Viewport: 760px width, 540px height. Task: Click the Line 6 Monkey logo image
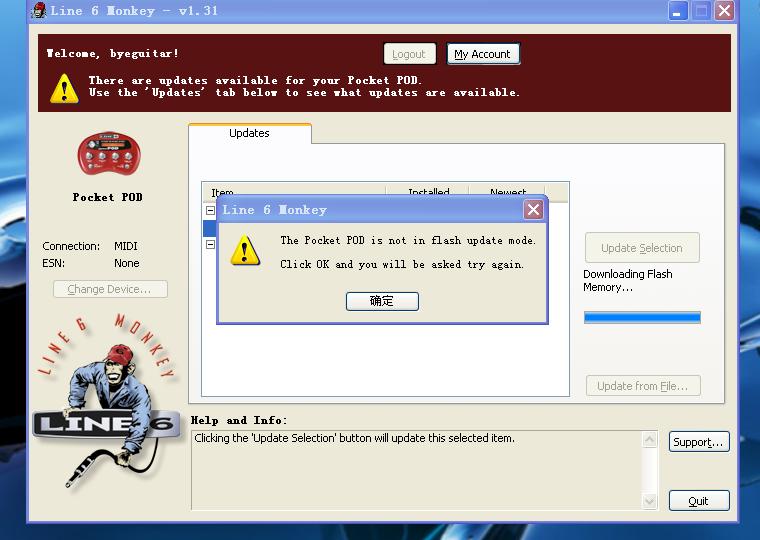[x=105, y=400]
